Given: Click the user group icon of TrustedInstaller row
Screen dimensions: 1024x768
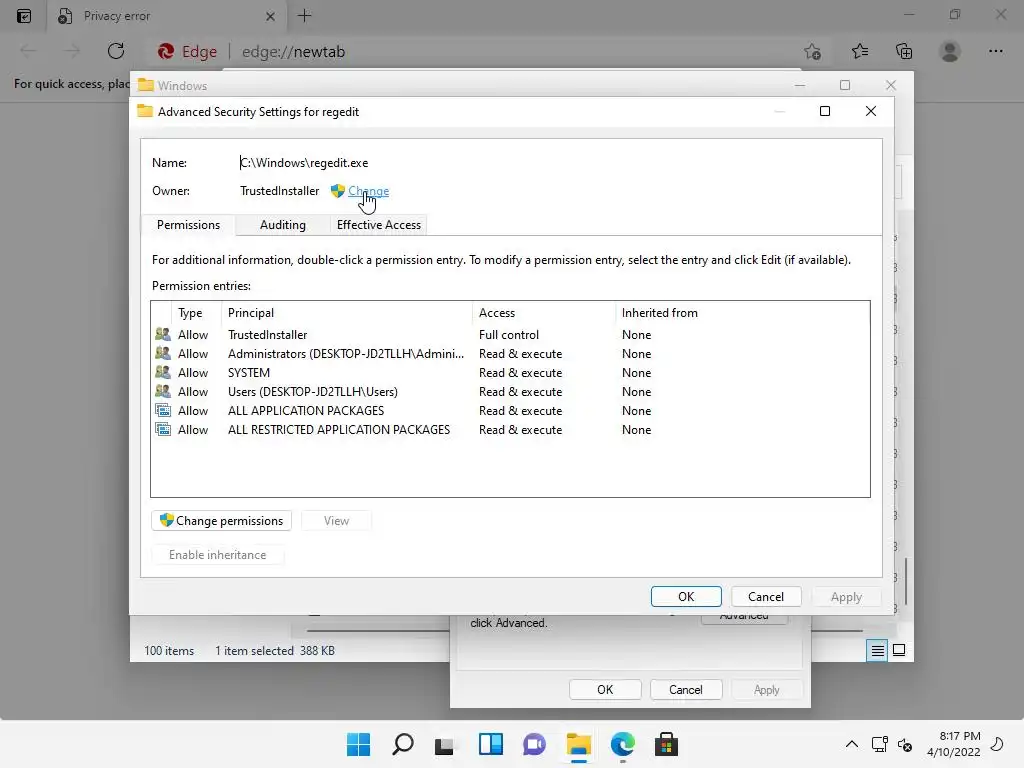Looking at the screenshot, I should point(163,334).
